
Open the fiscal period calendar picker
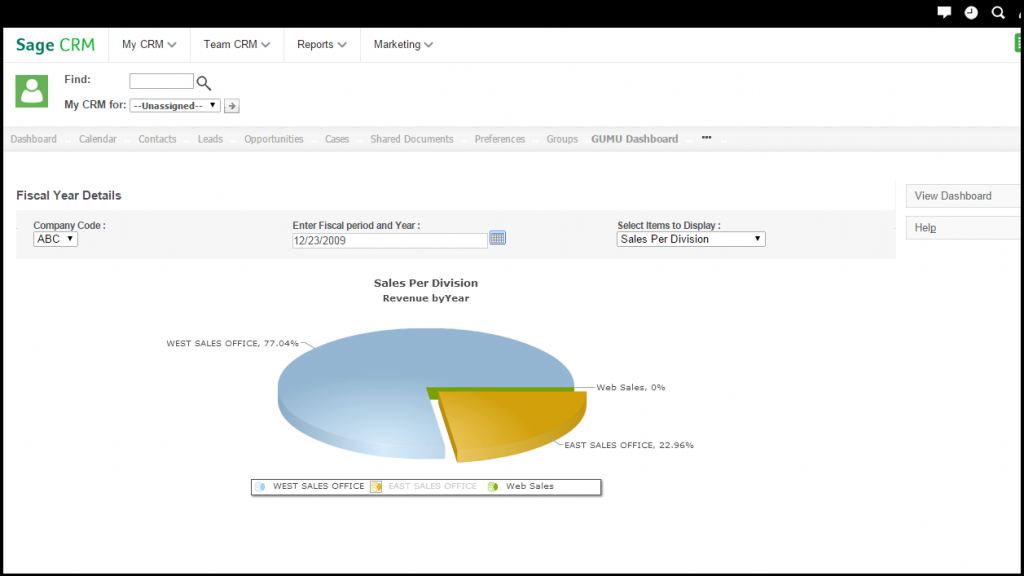coord(498,238)
